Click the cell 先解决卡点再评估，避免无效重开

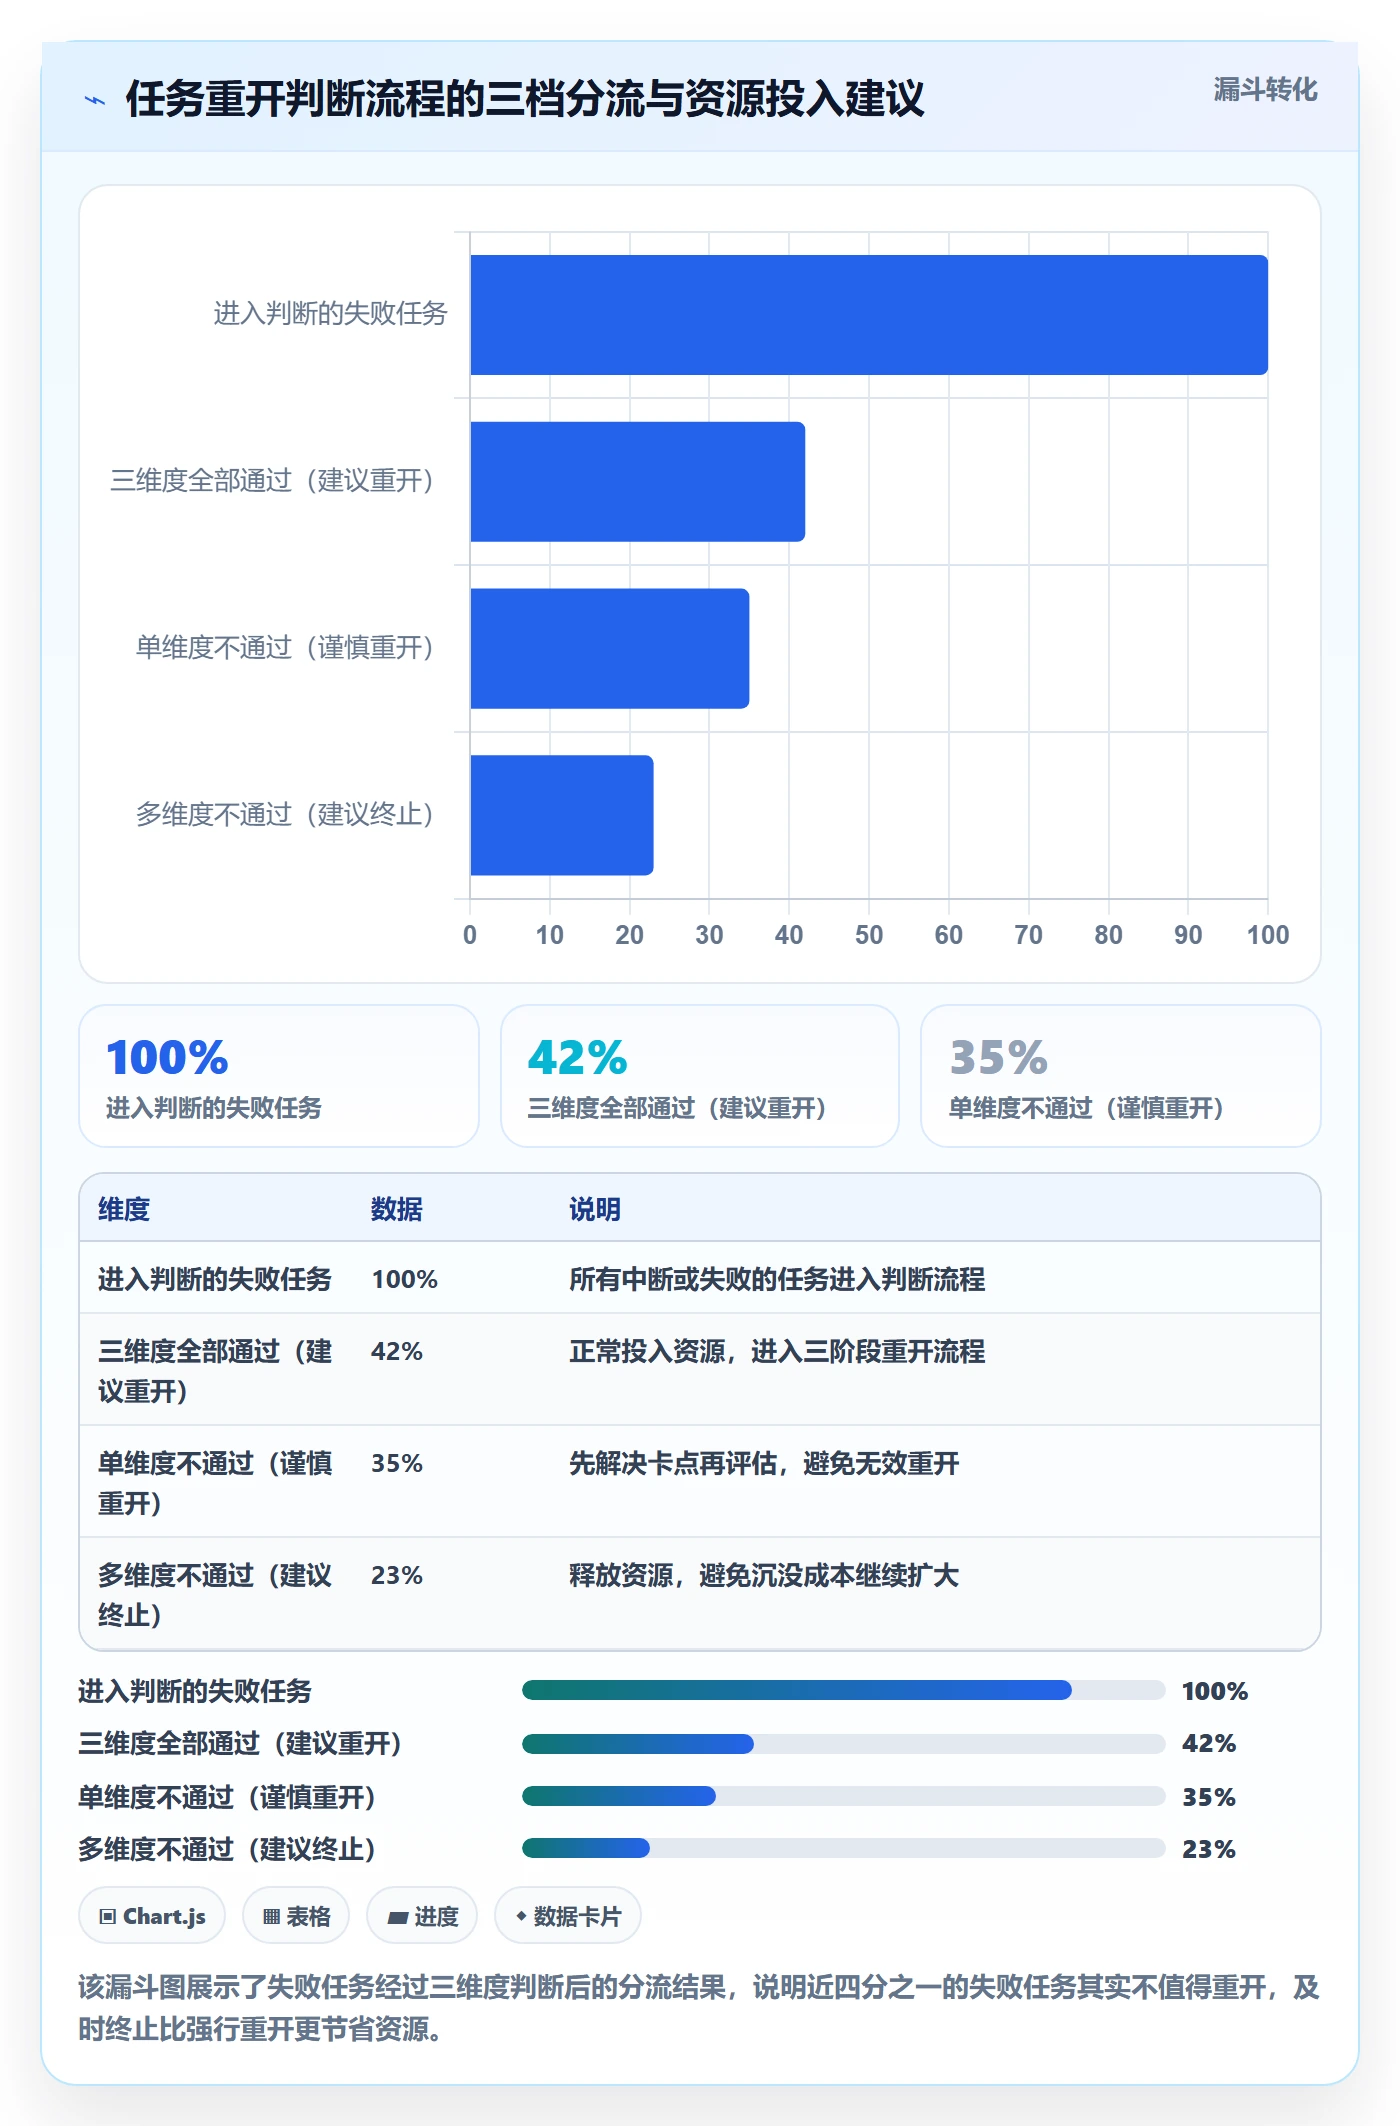pos(764,1463)
